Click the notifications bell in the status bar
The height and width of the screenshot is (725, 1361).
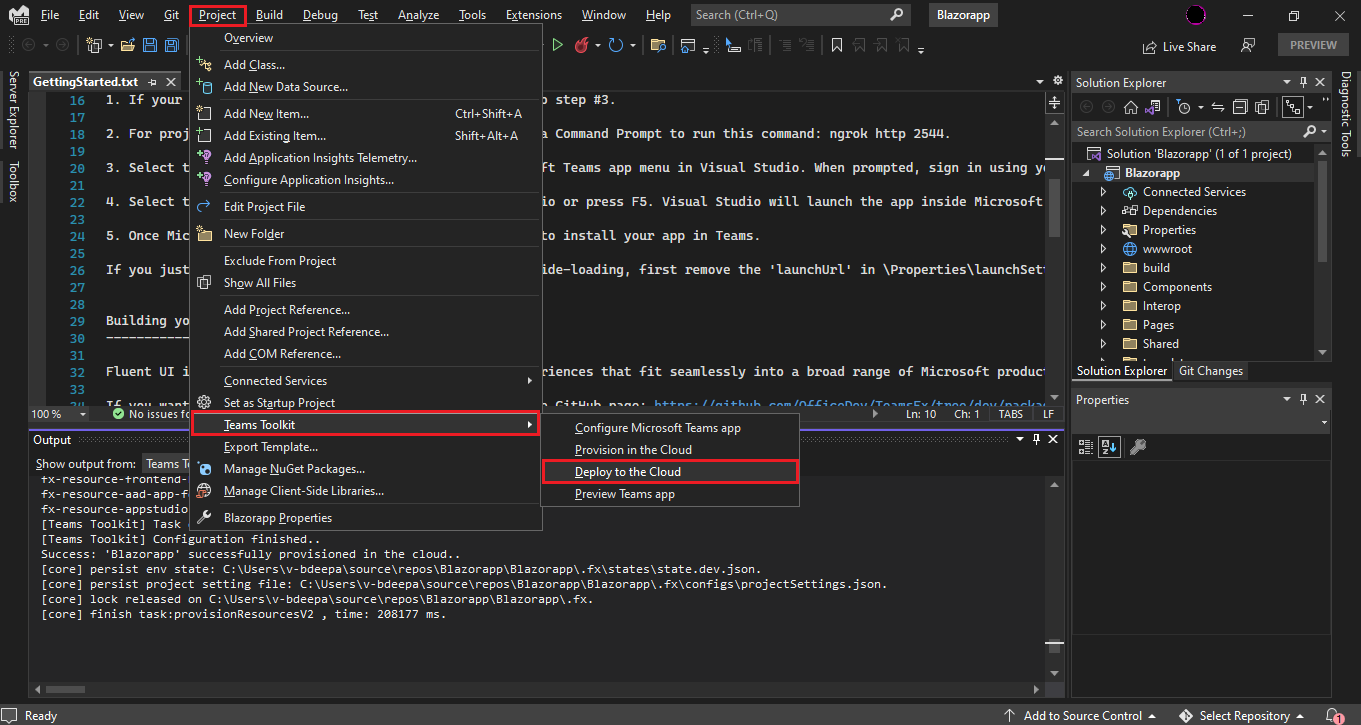click(x=1336, y=715)
